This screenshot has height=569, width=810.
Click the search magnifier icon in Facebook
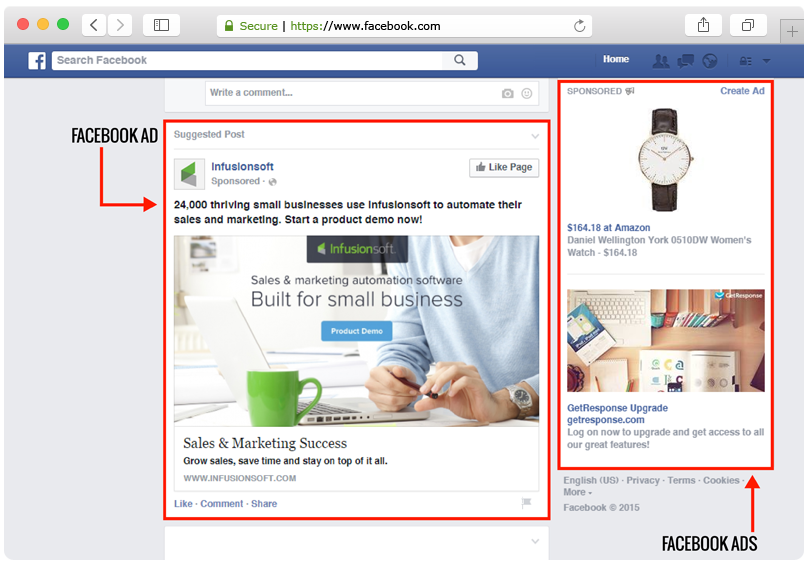[460, 60]
